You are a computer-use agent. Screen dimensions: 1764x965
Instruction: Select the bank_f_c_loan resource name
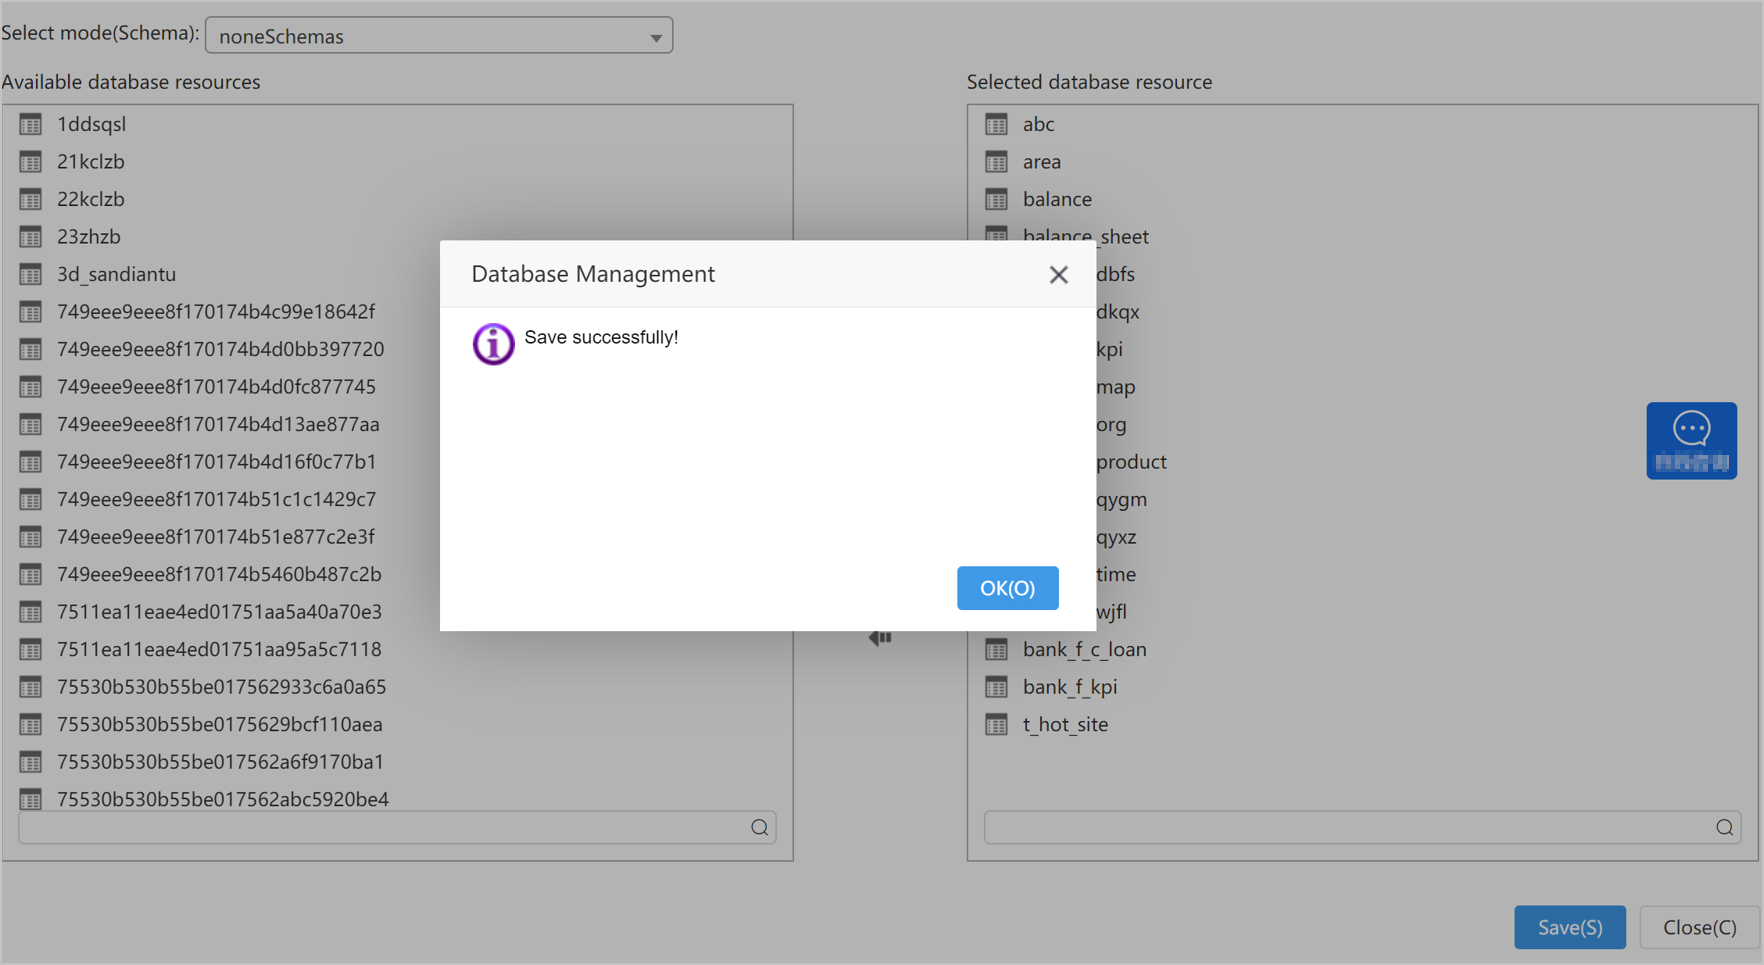click(x=1084, y=649)
